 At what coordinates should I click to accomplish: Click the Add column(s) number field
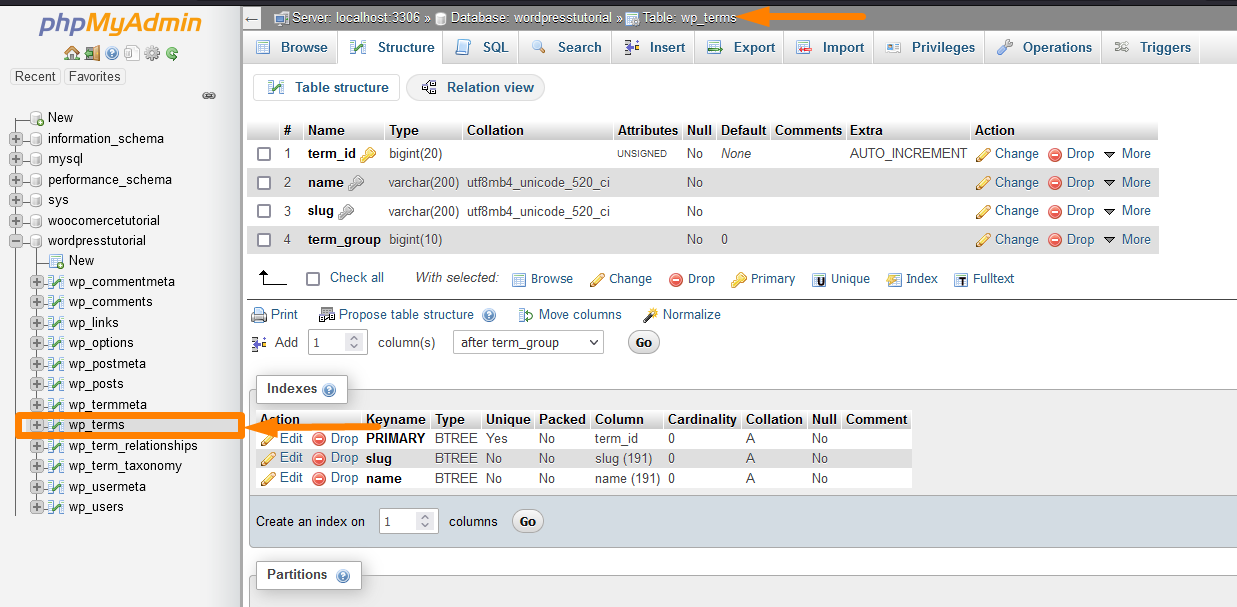click(338, 342)
